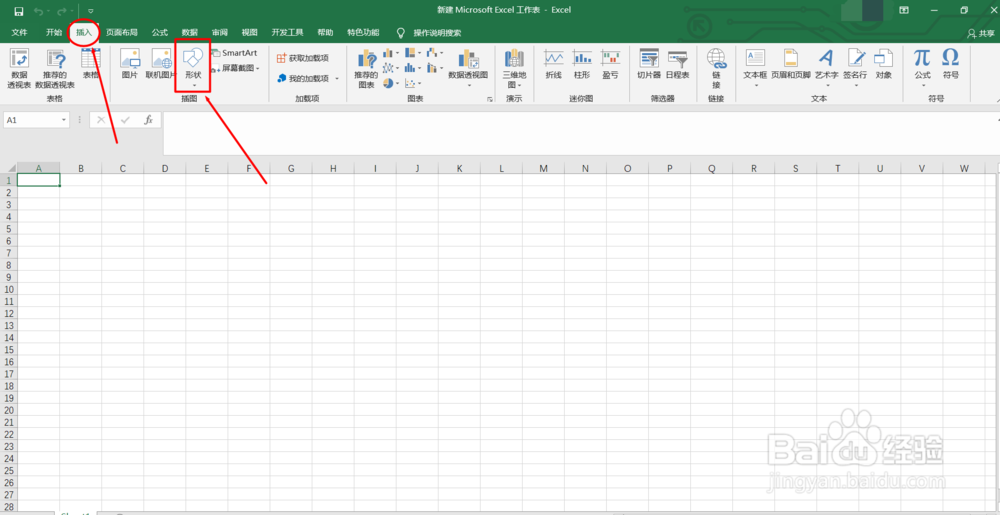Image resolution: width=1000 pixels, height=515 pixels.
Task: Insert a combo chart
Action: [x=435, y=68]
